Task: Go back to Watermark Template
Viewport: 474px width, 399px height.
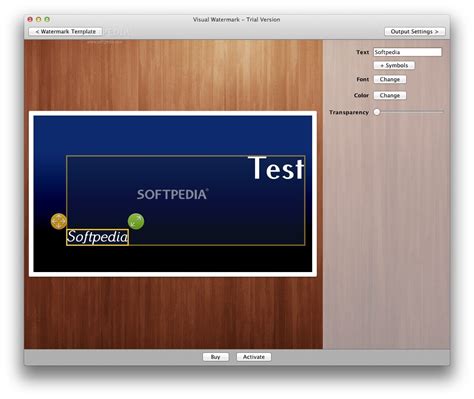Action: pyautogui.click(x=65, y=31)
